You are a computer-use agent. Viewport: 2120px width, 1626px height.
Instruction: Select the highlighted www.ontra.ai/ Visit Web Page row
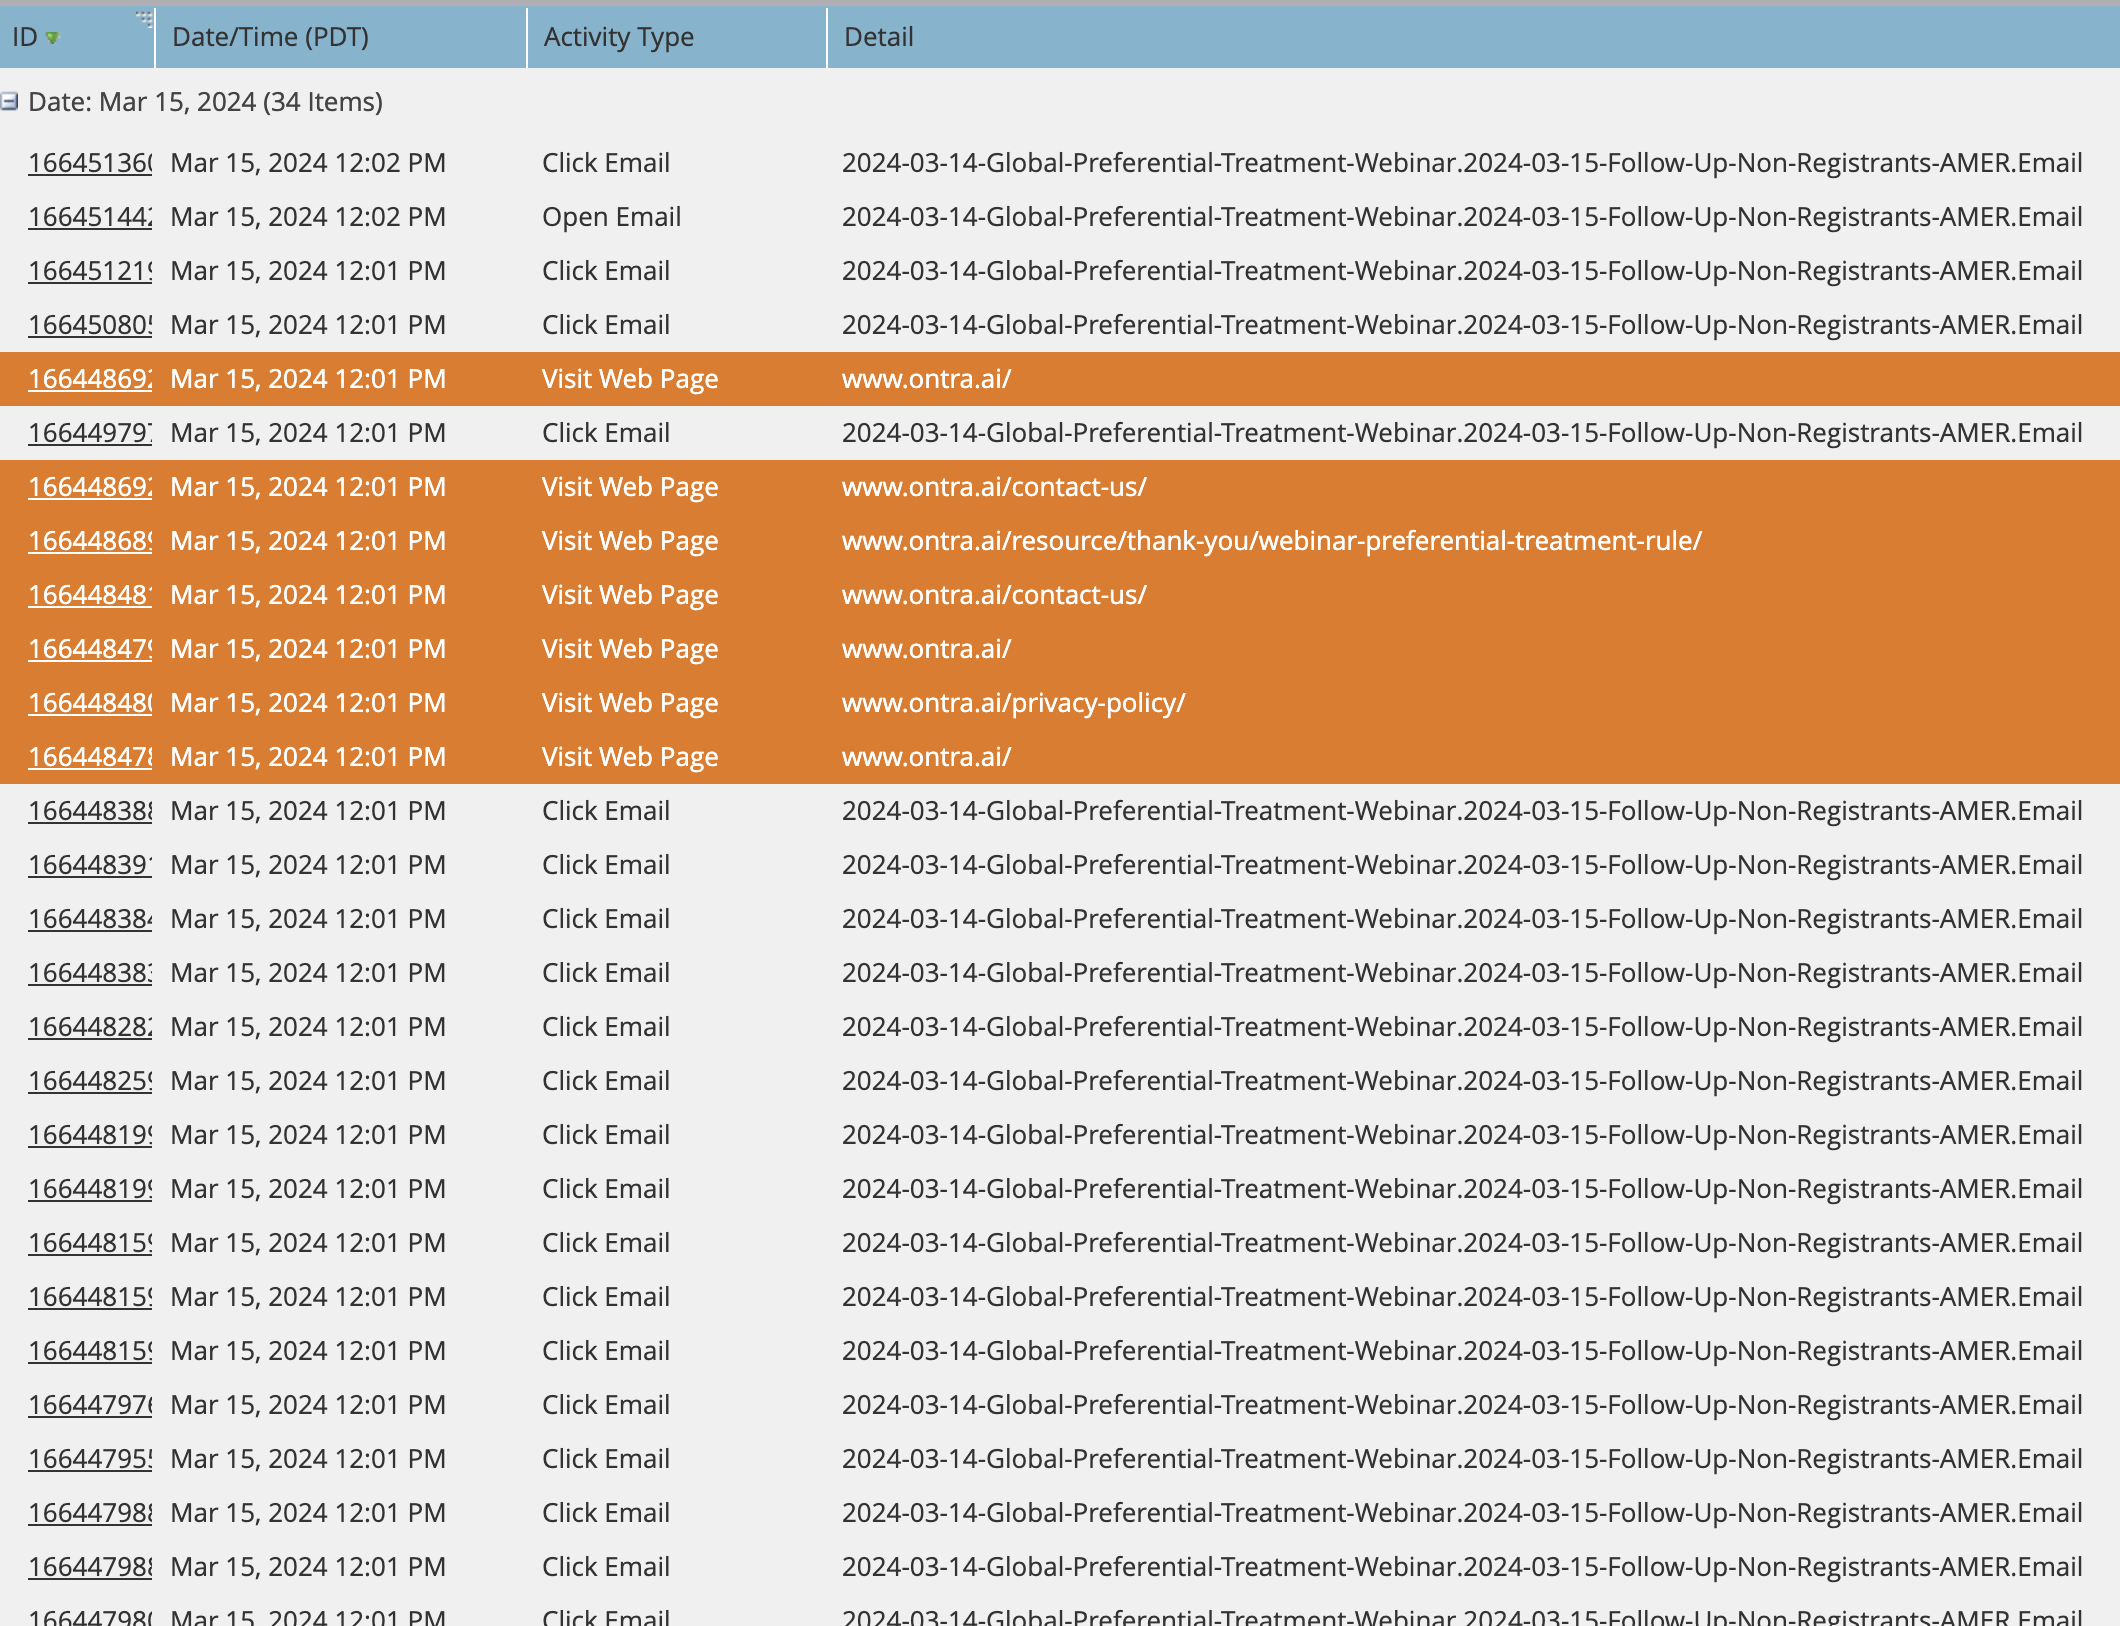point(900,378)
